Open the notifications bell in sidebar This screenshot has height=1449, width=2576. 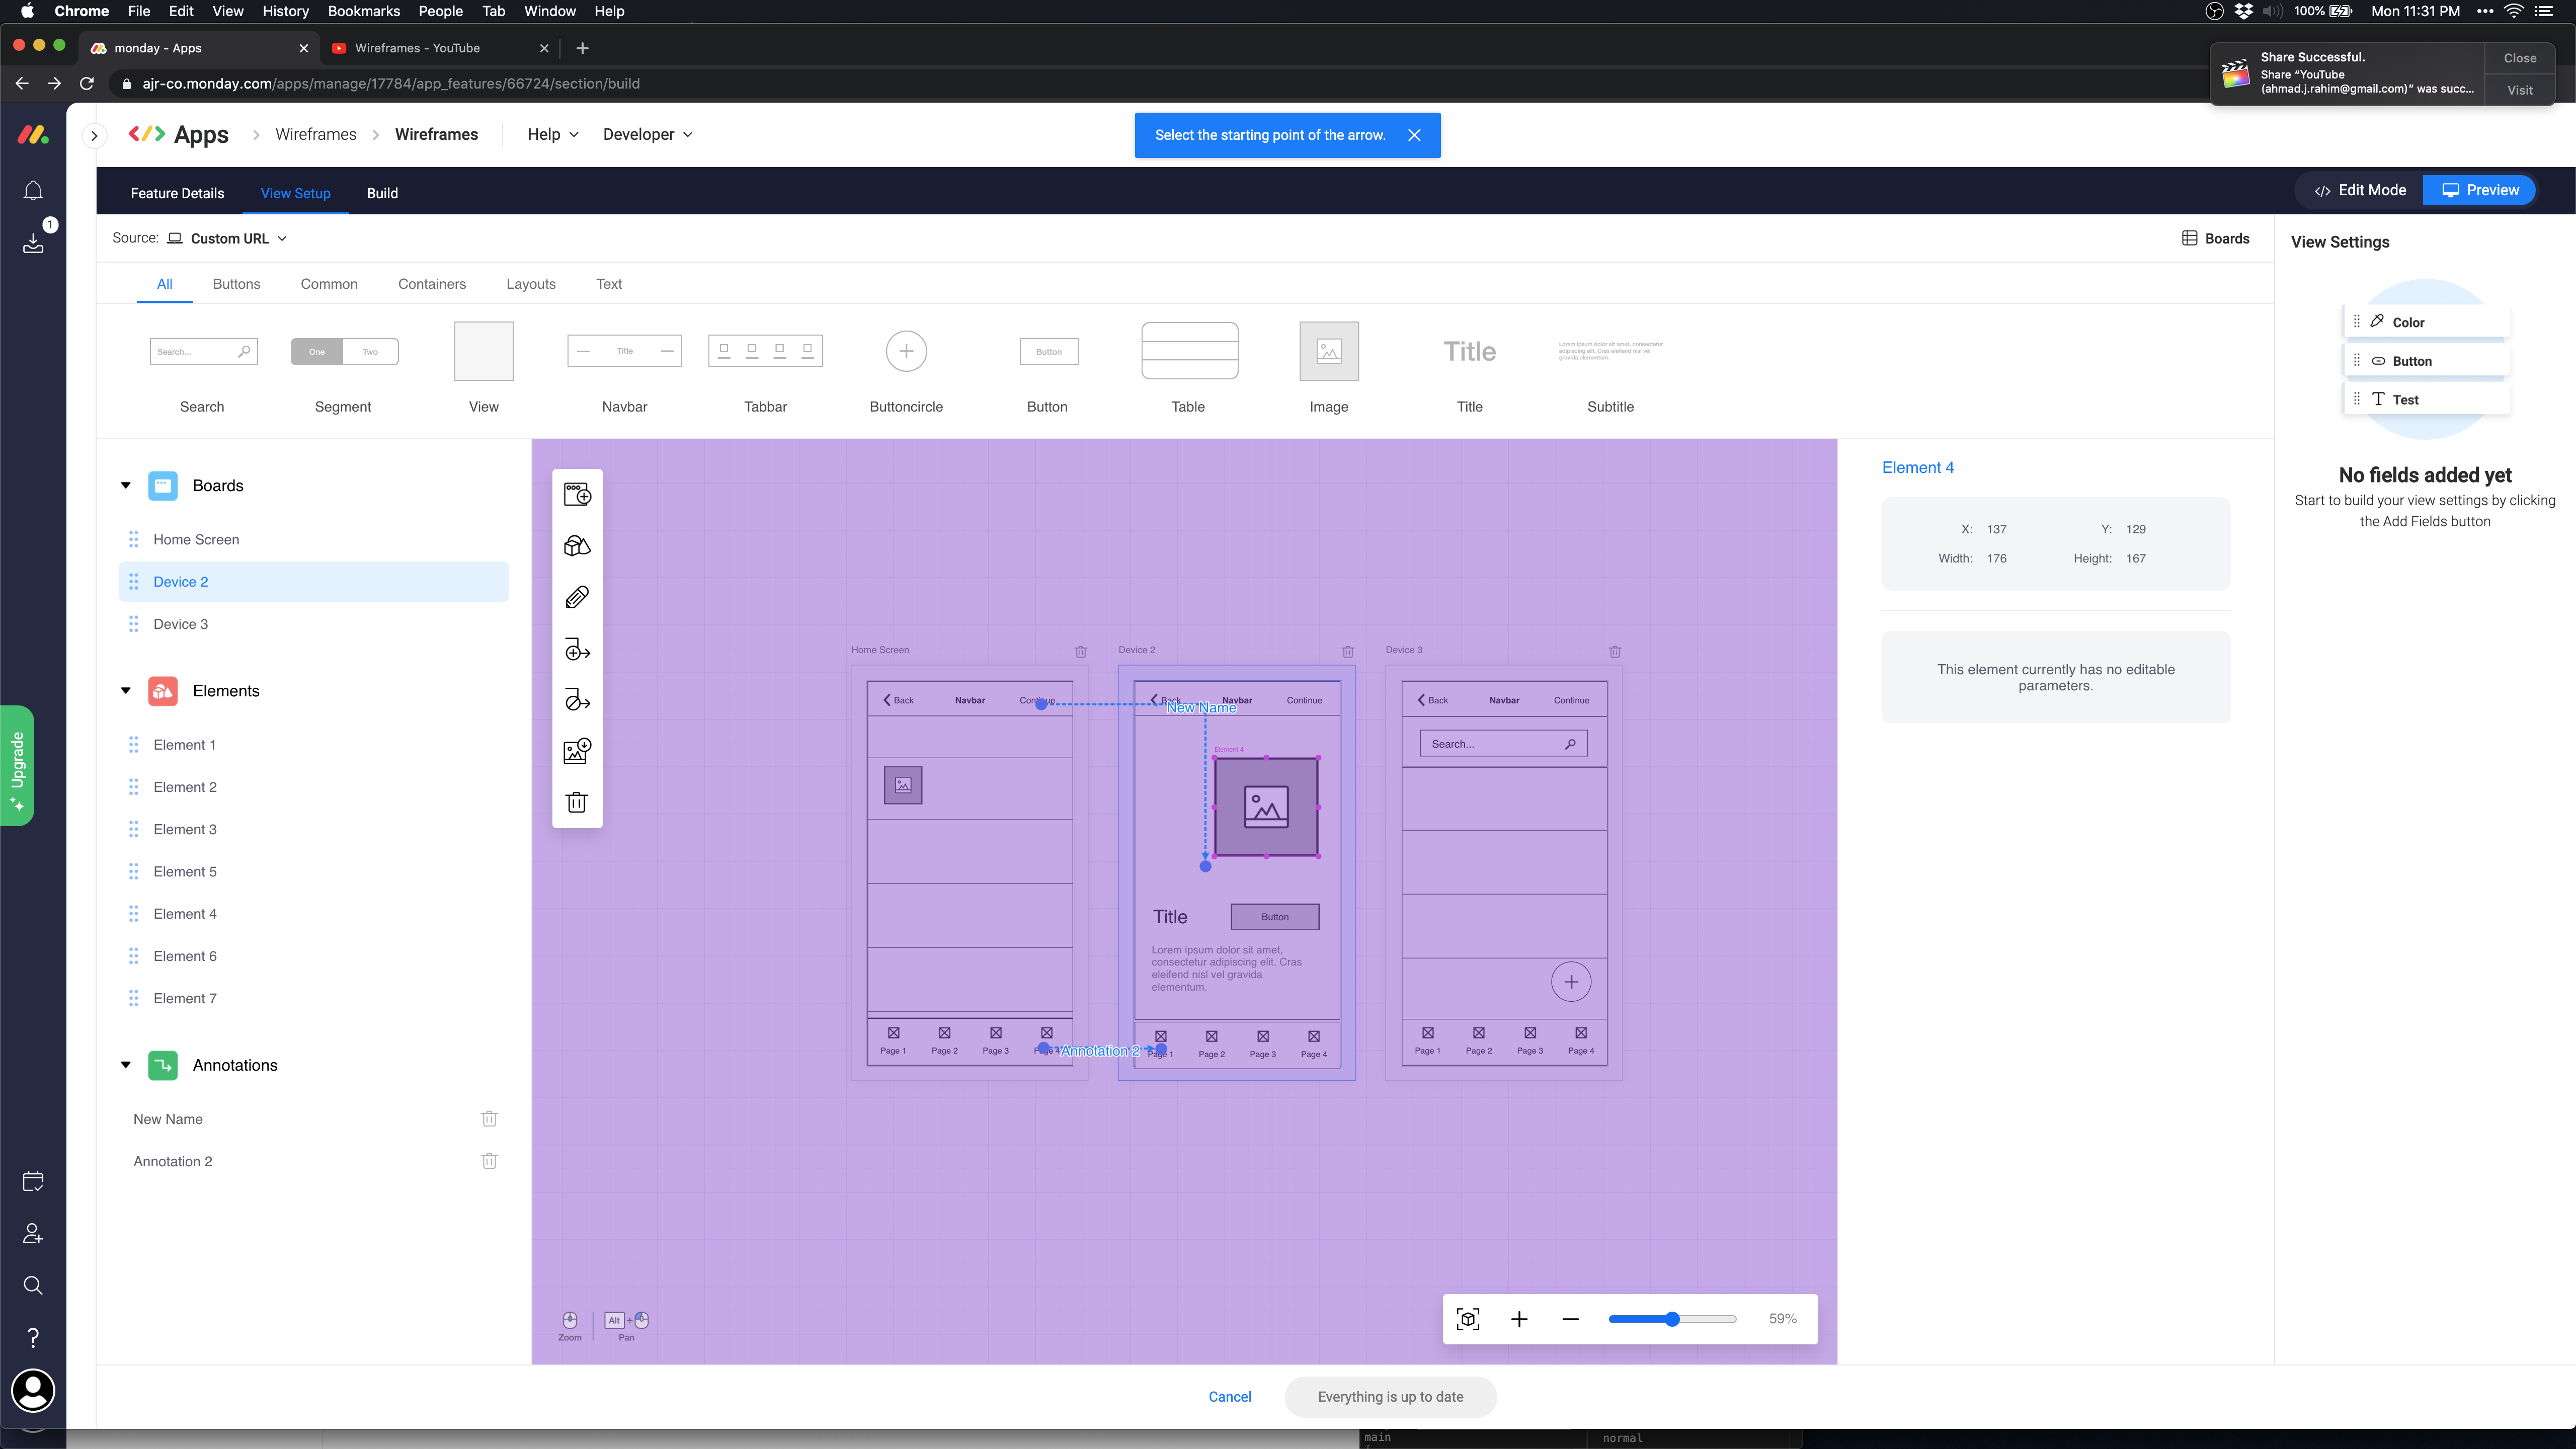[x=33, y=190]
